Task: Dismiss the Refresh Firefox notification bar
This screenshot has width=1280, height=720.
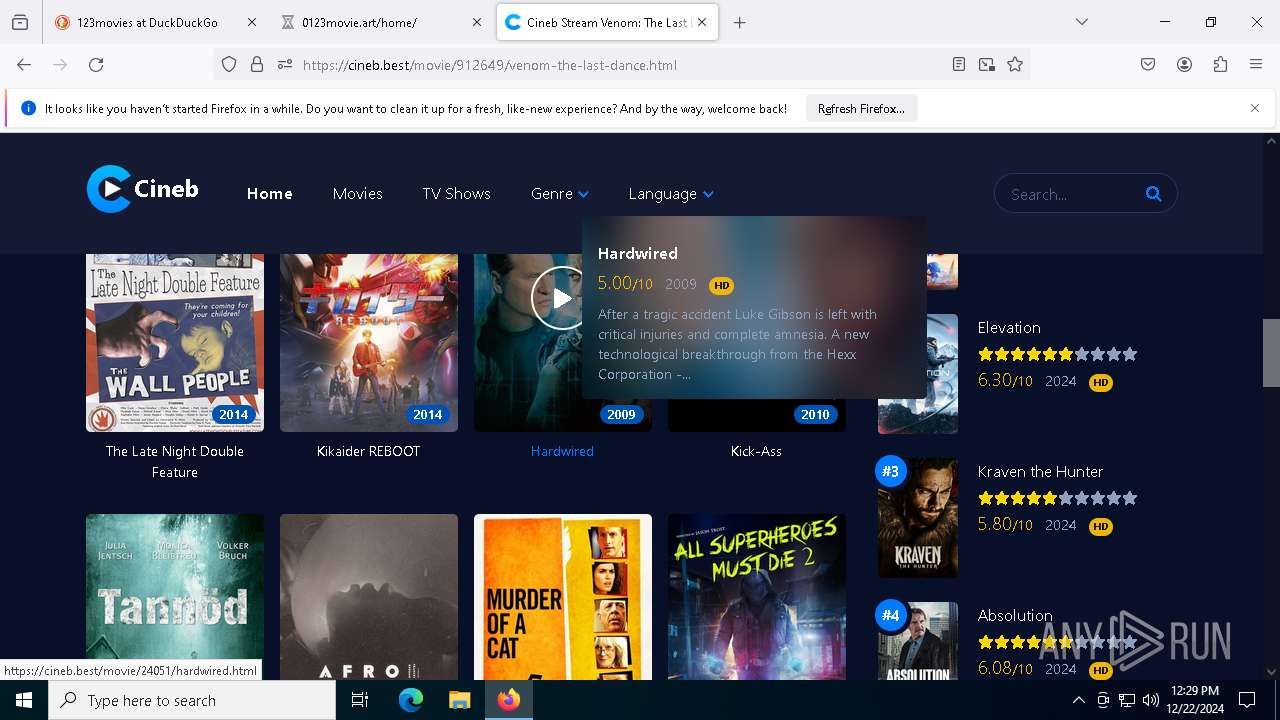Action: (x=1255, y=108)
